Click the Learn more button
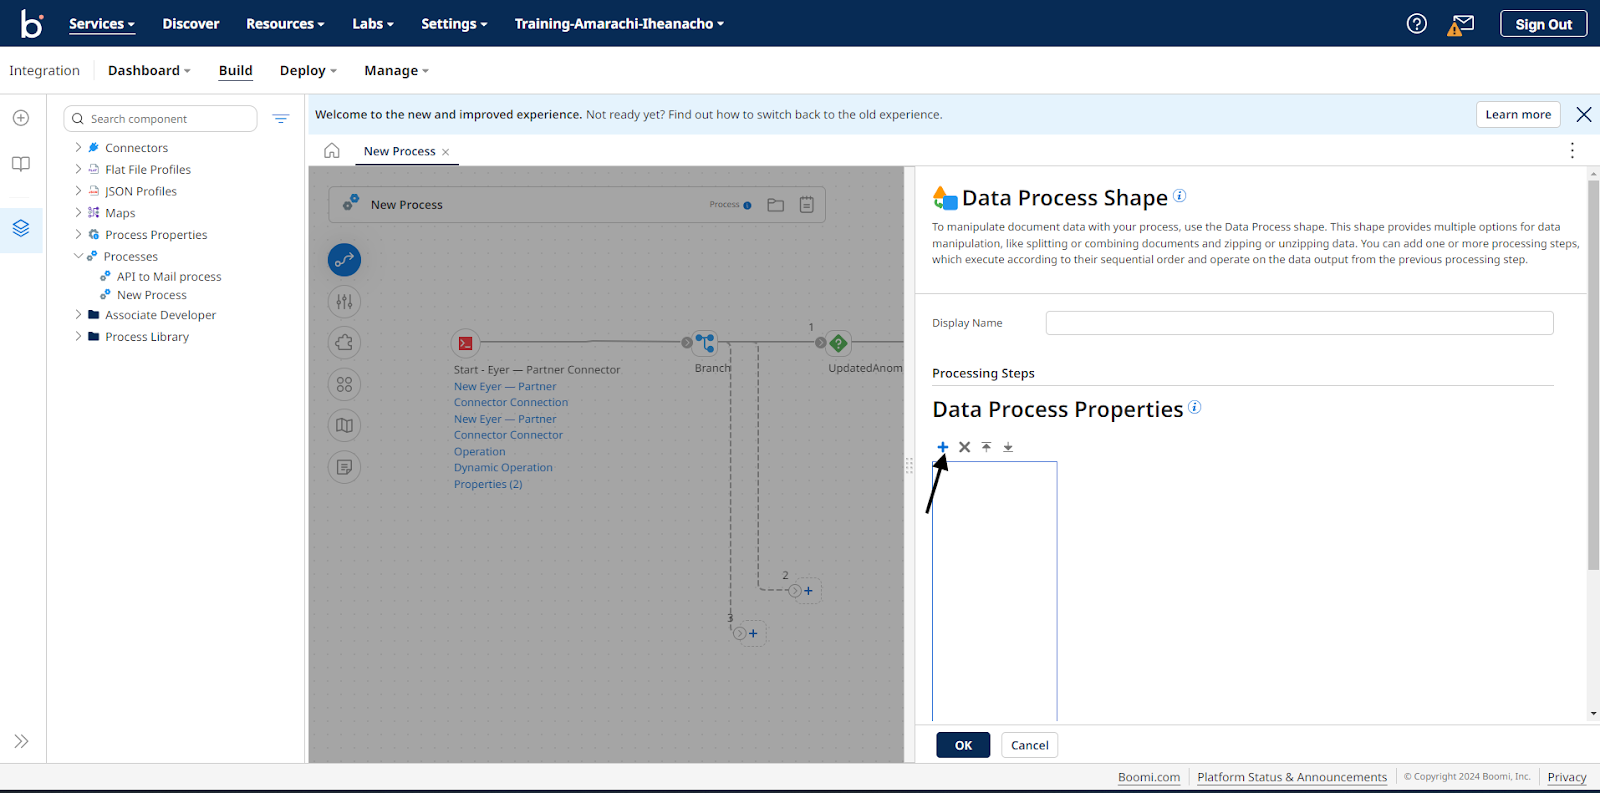Image resolution: width=1600 pixels, height=793 pixels. (x=1518, y=115)
